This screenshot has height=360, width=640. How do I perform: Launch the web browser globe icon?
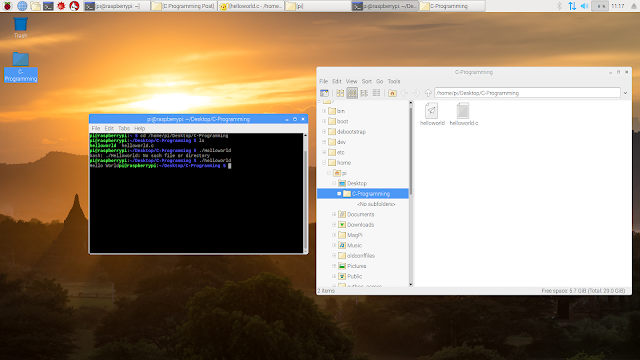point(22,6)
